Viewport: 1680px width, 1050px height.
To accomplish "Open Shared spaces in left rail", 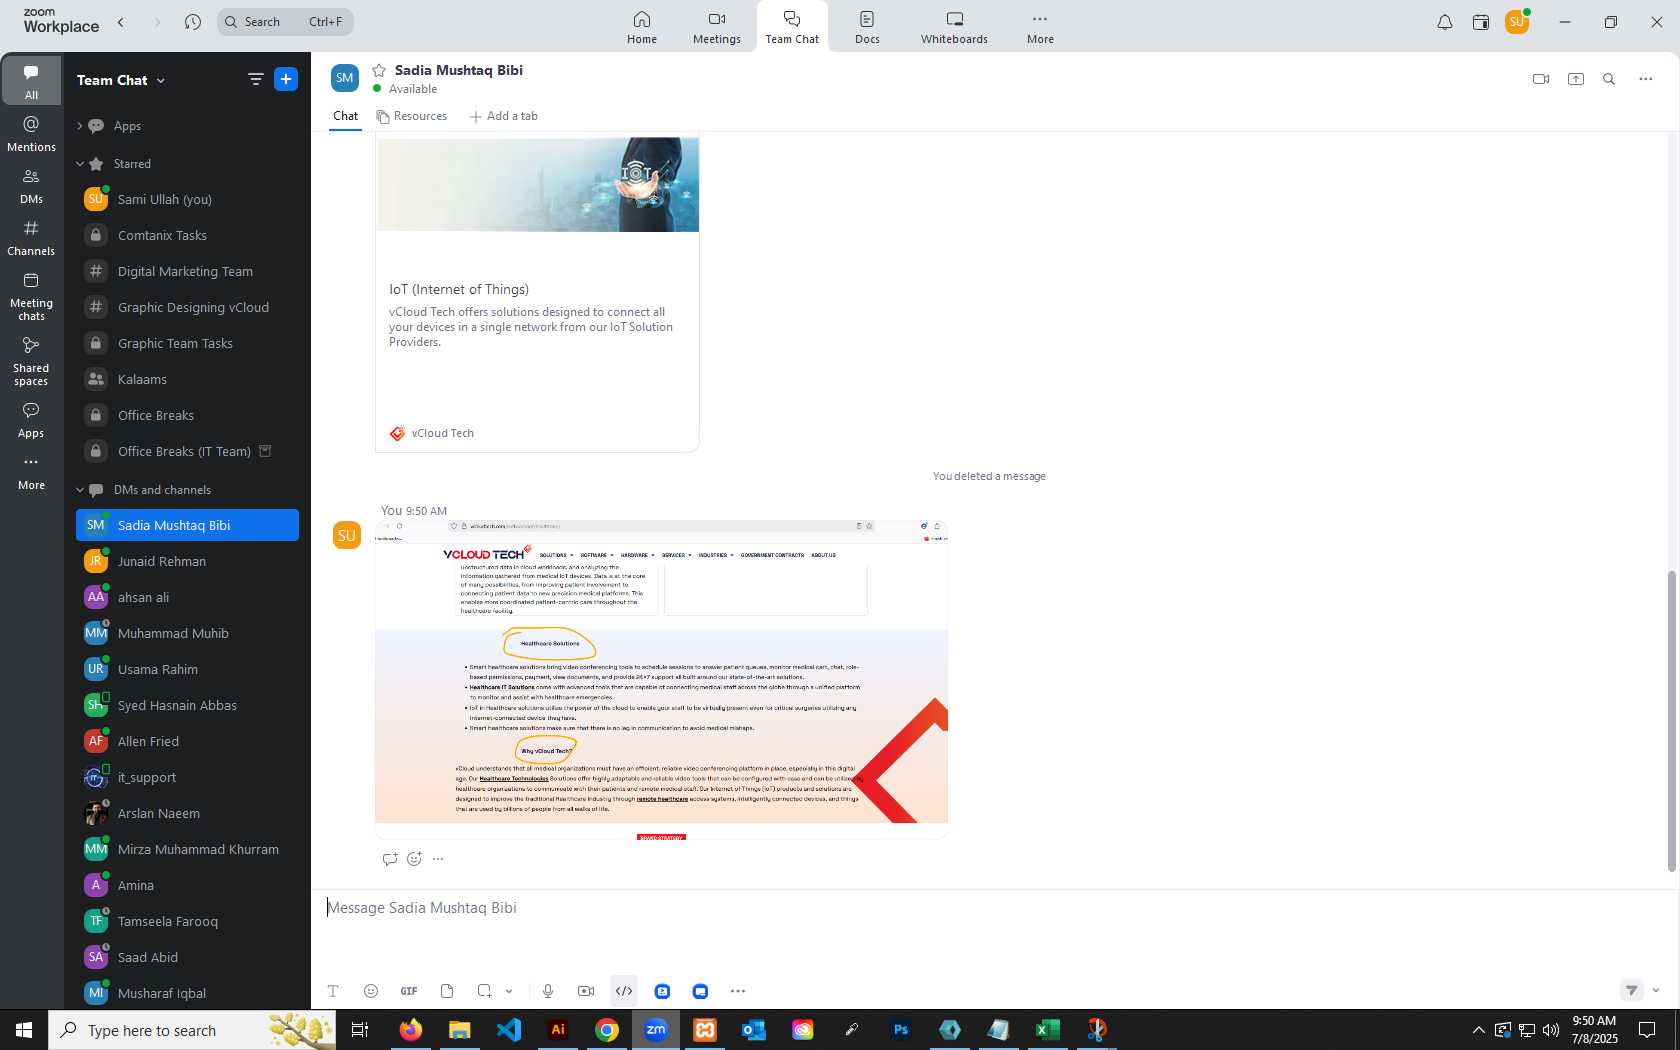I will pos(31,362).
